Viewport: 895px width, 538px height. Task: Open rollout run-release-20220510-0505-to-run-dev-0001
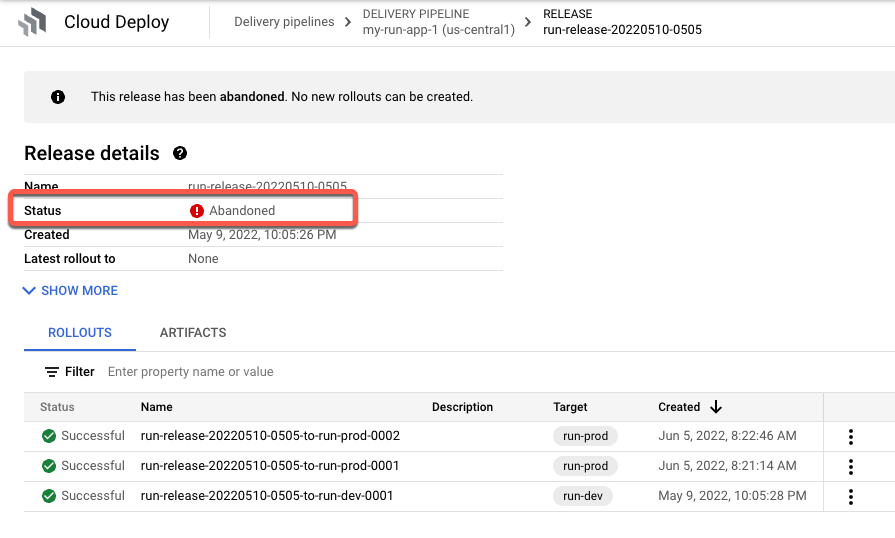point(267,496)
